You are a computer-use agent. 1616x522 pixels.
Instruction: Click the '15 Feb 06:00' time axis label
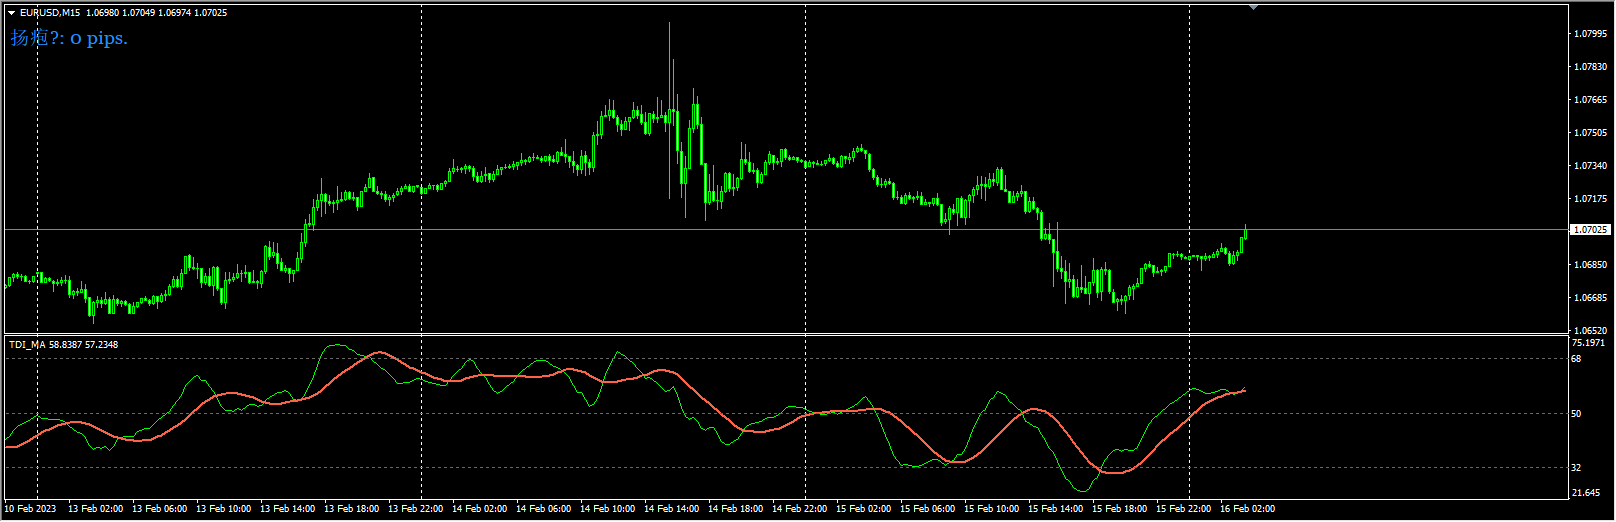click(x=927, y=509)
